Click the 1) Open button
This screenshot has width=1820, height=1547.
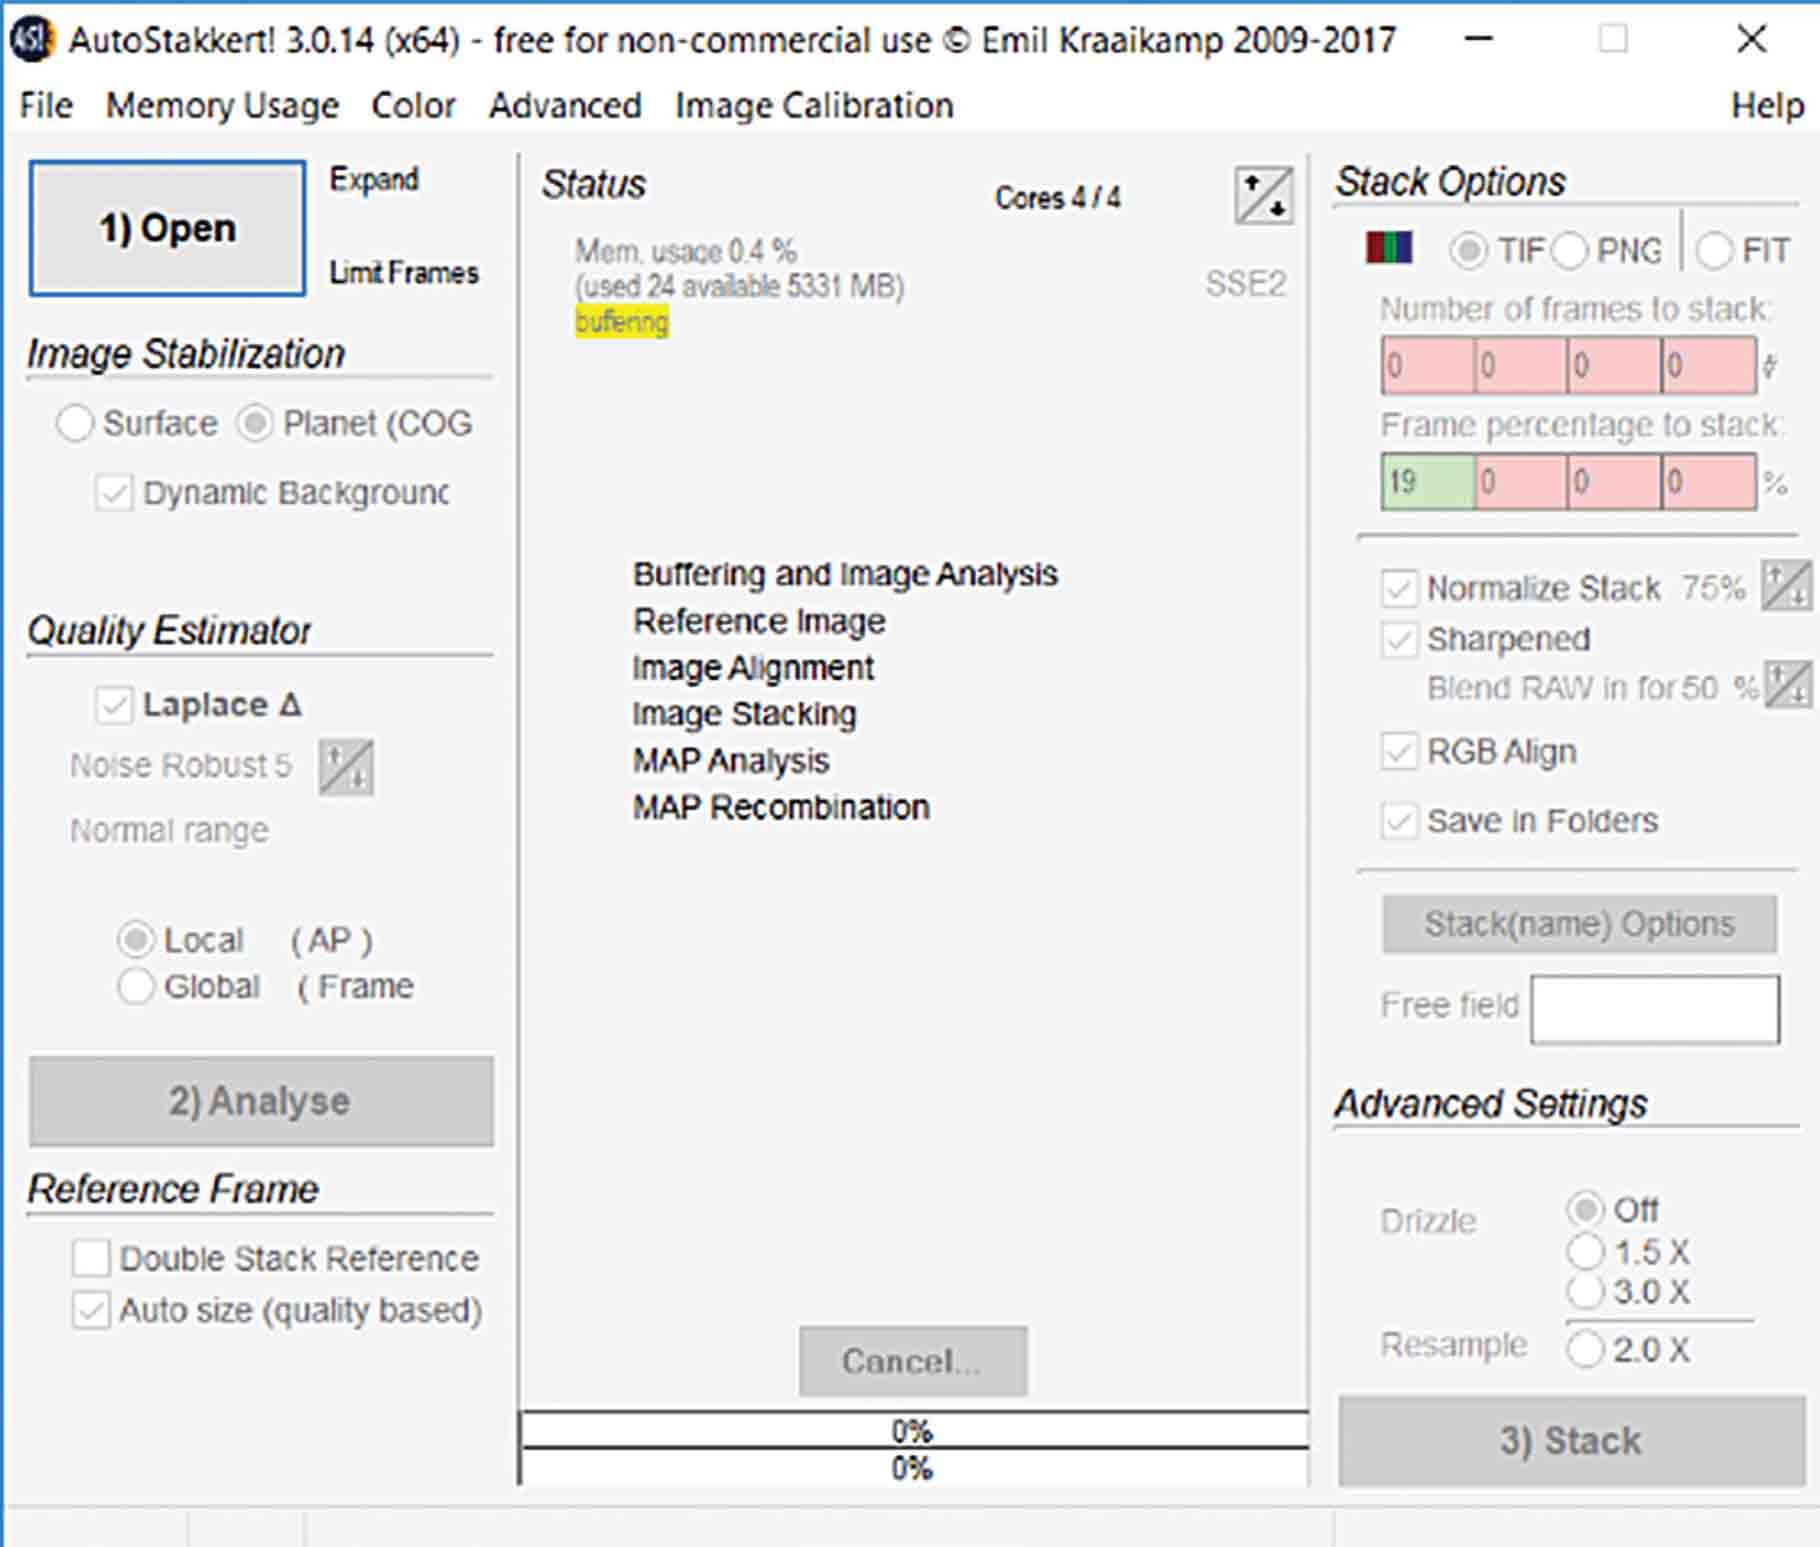pyautogui.click(x=167, y=228)
